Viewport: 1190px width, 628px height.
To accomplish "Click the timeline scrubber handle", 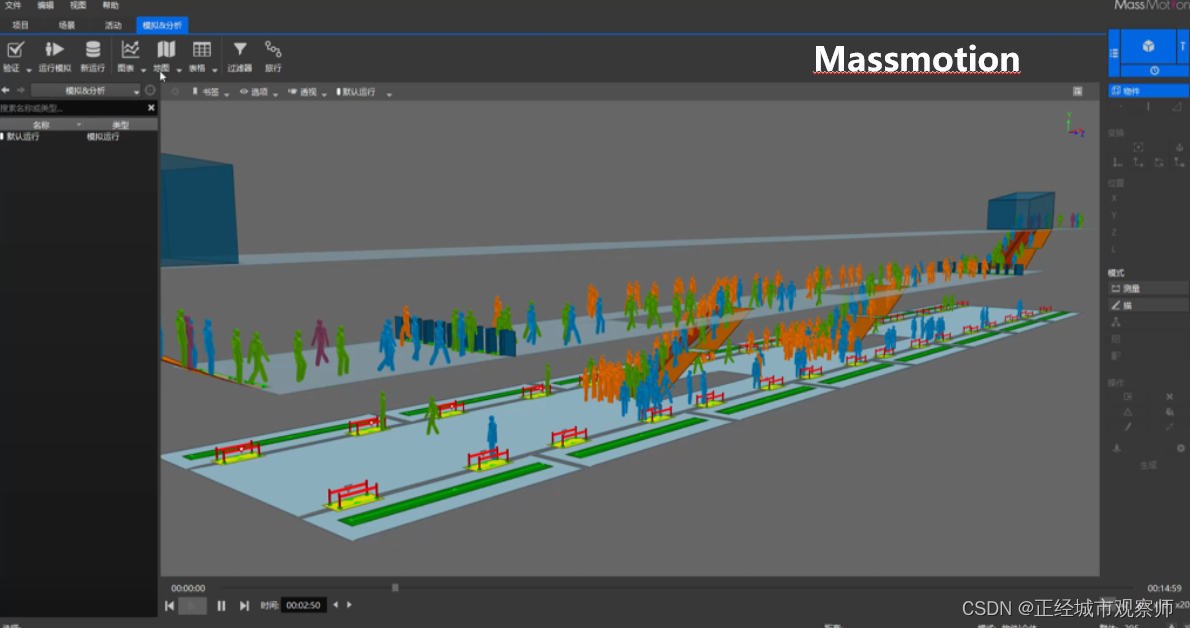I will (395, 588).
